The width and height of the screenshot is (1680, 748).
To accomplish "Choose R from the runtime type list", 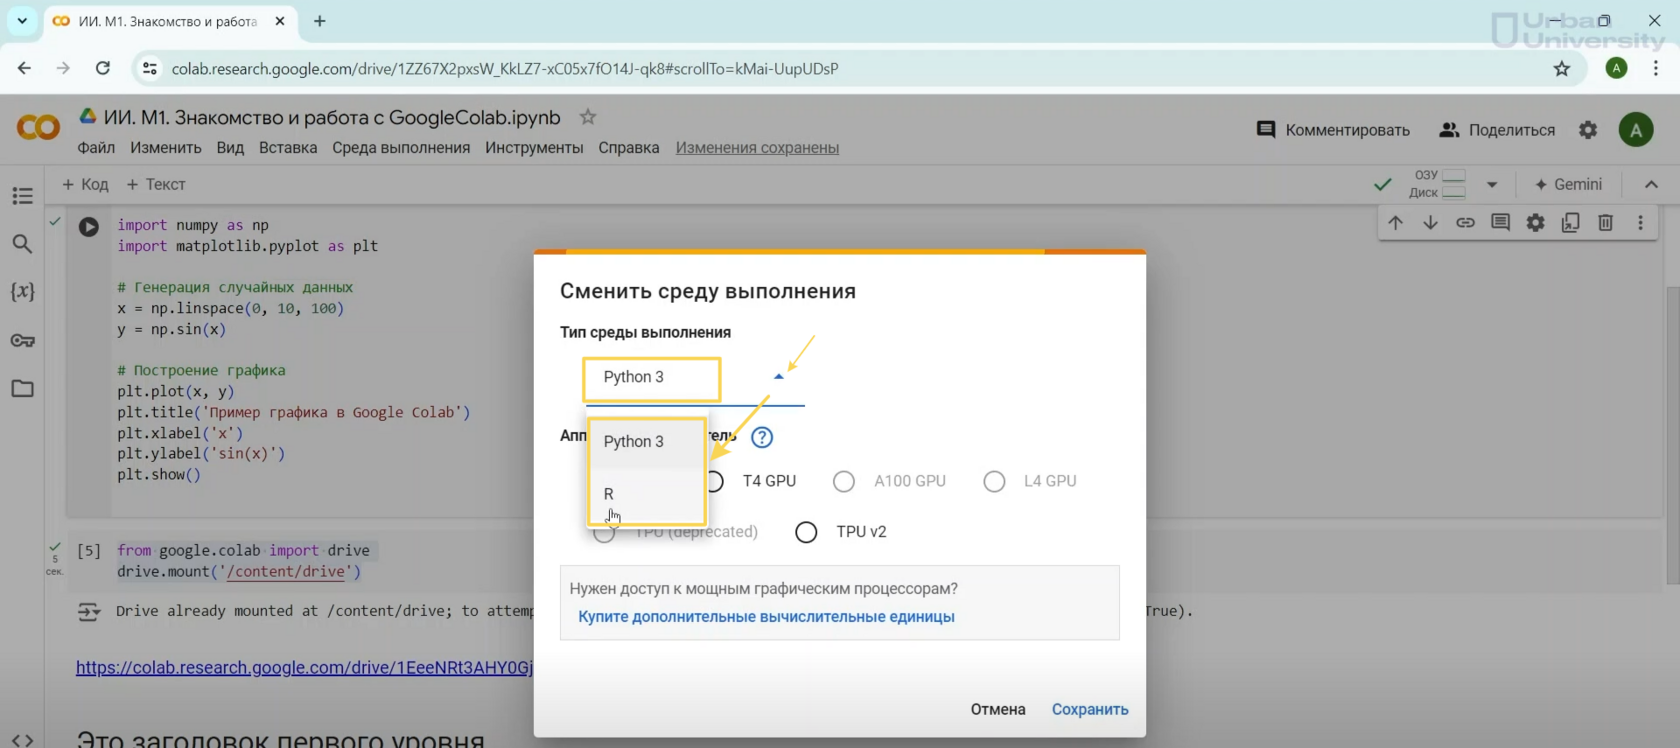I will pos(609,494).
